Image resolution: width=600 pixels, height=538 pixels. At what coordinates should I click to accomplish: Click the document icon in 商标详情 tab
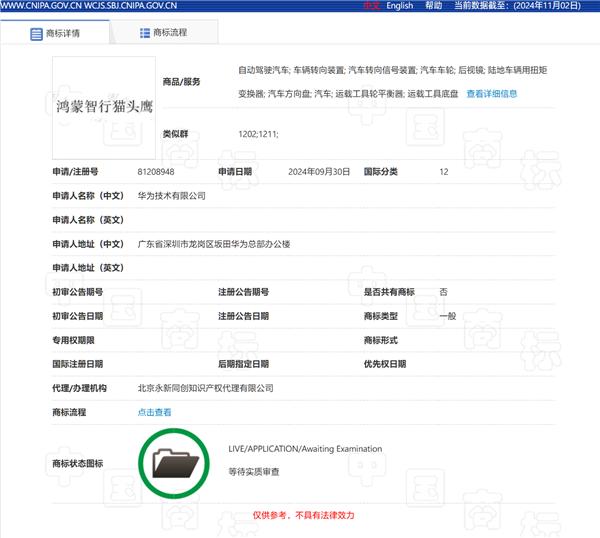(x=36, y=33)
